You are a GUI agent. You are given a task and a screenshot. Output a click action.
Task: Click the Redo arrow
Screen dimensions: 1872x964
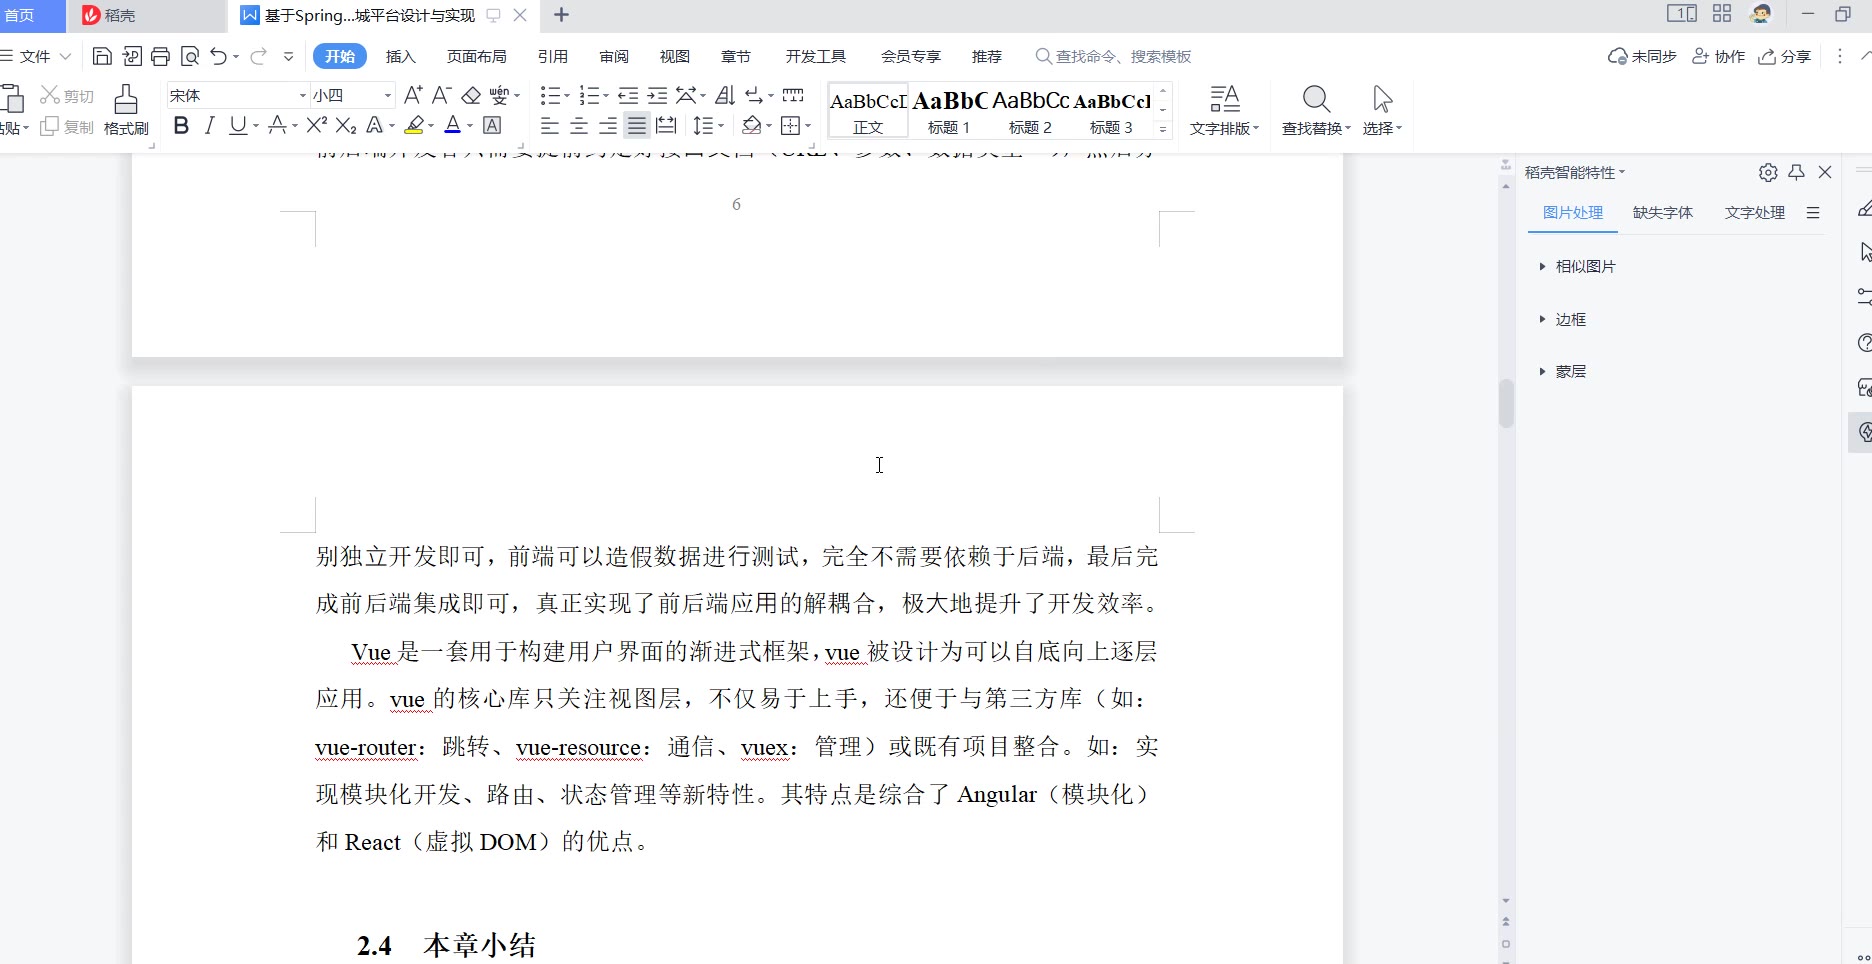point(259,56)
